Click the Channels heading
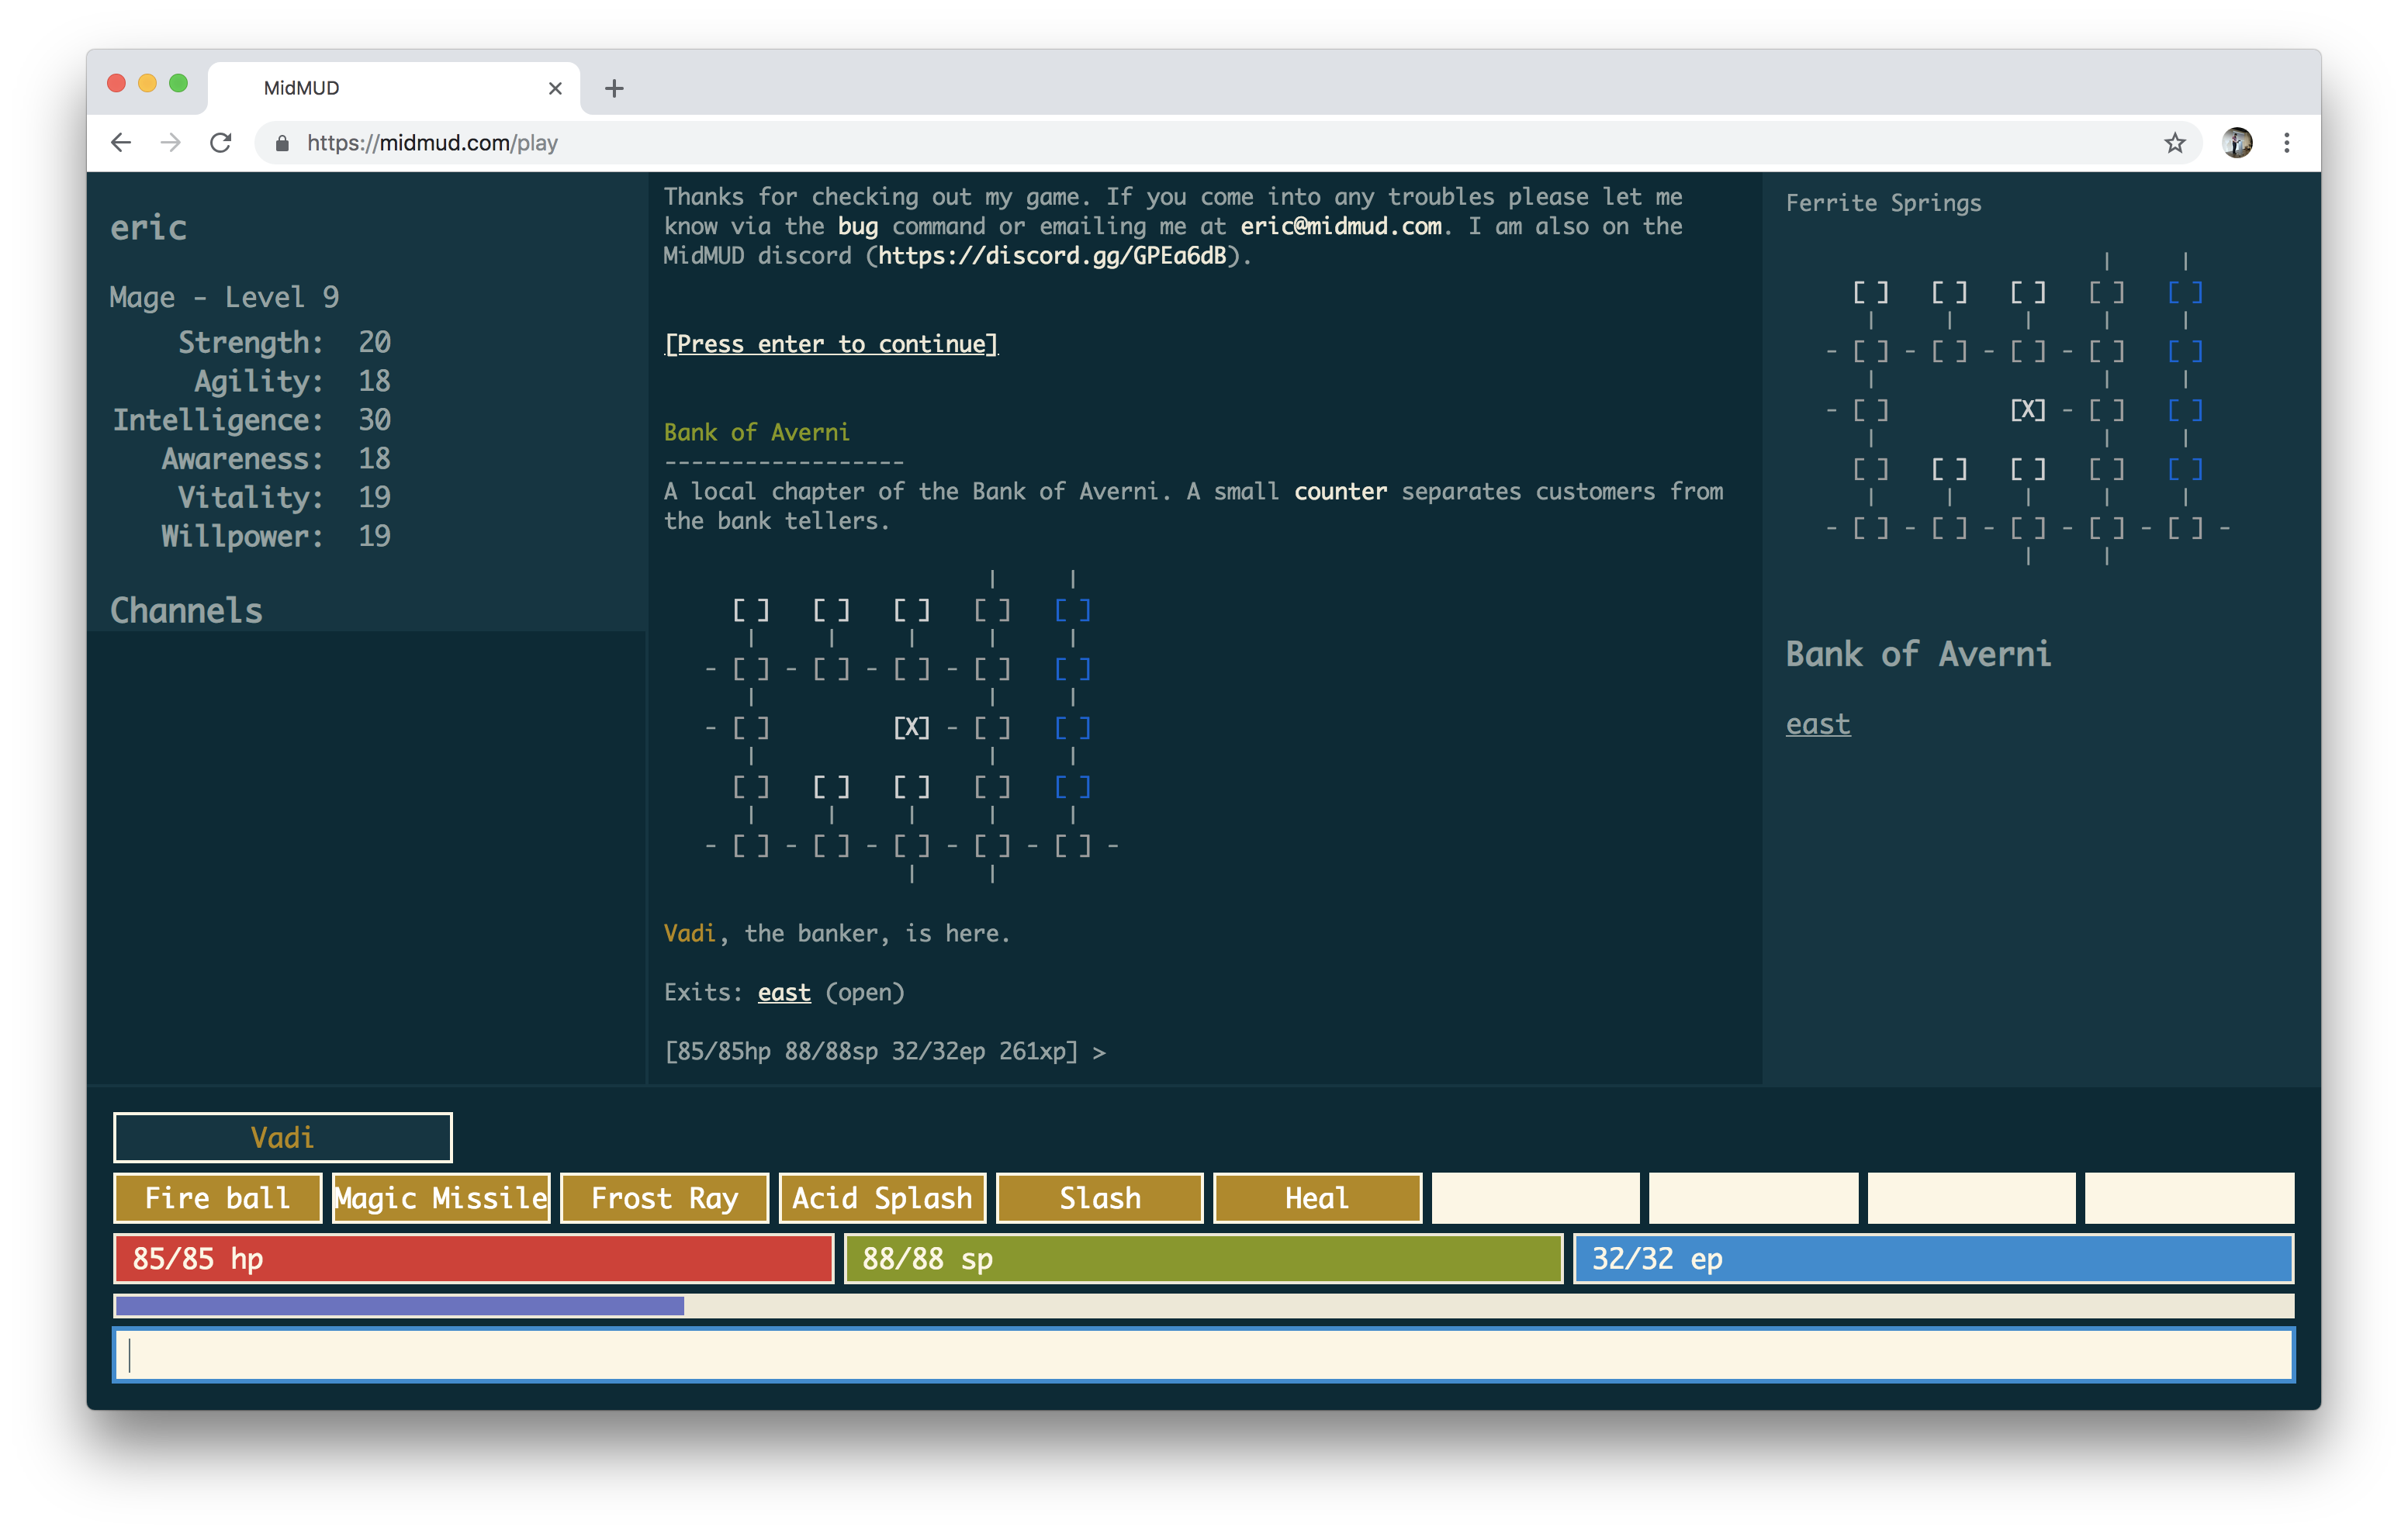 point(186,610)
